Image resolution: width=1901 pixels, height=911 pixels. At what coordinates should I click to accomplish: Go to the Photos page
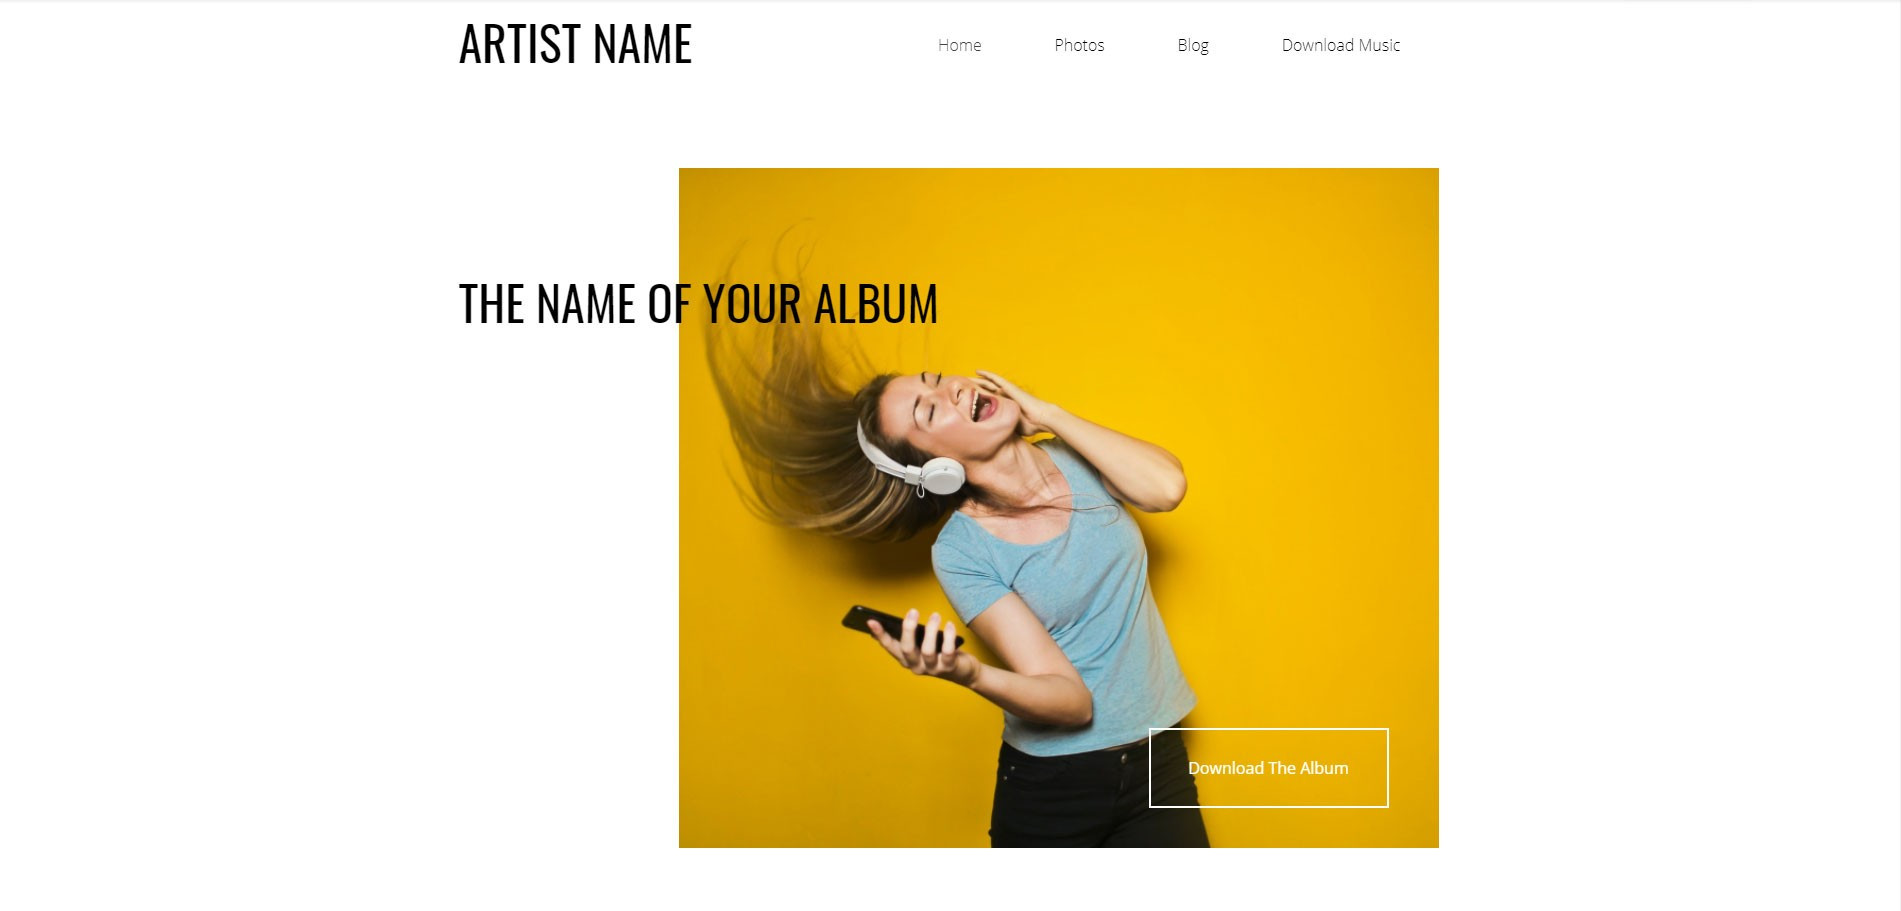1079,45
